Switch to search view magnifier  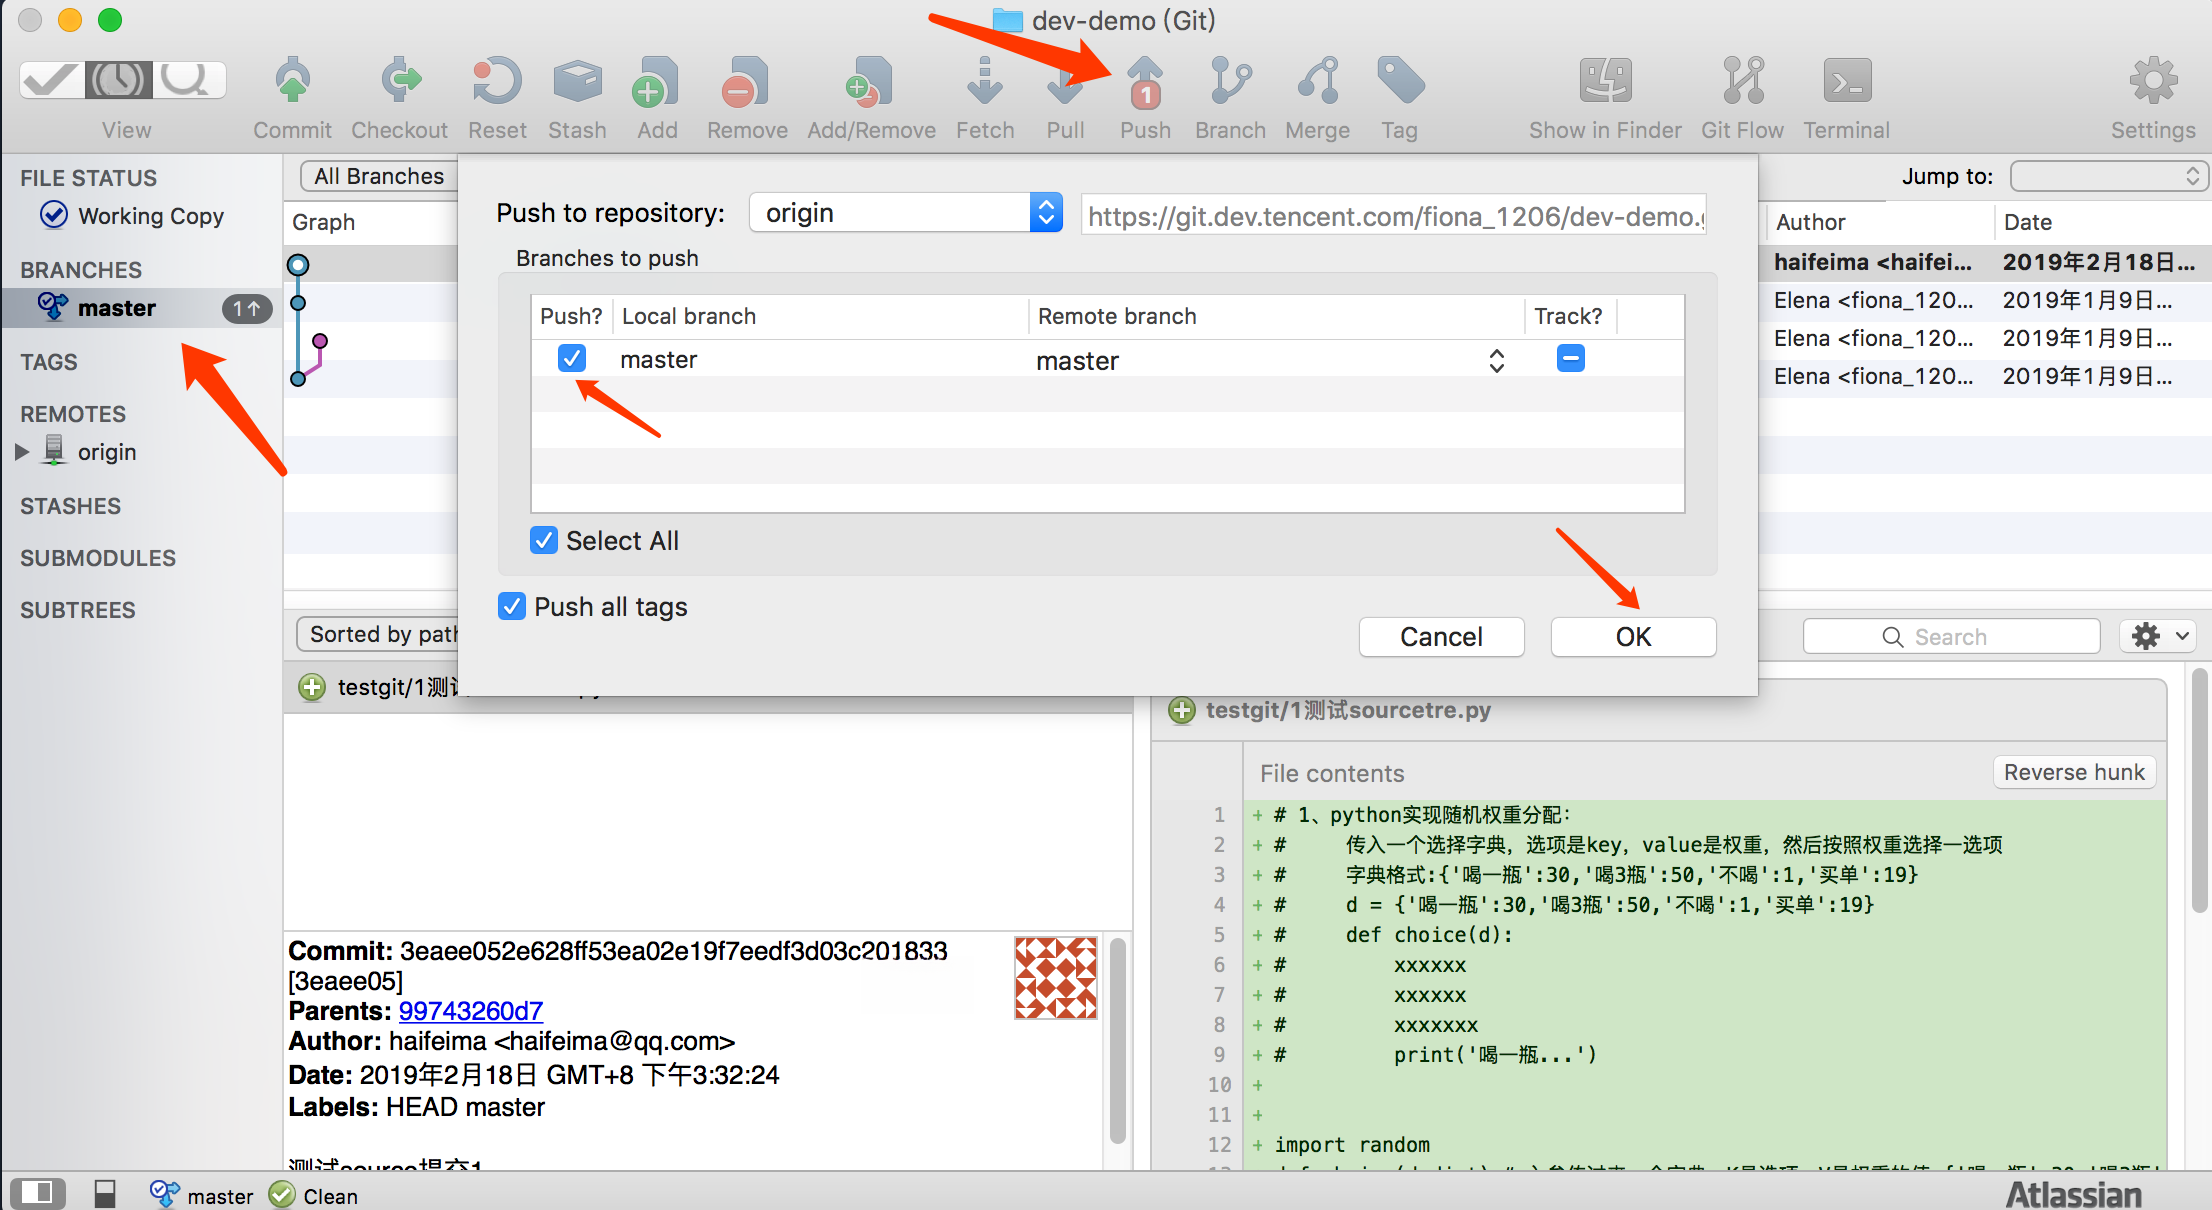189,79
